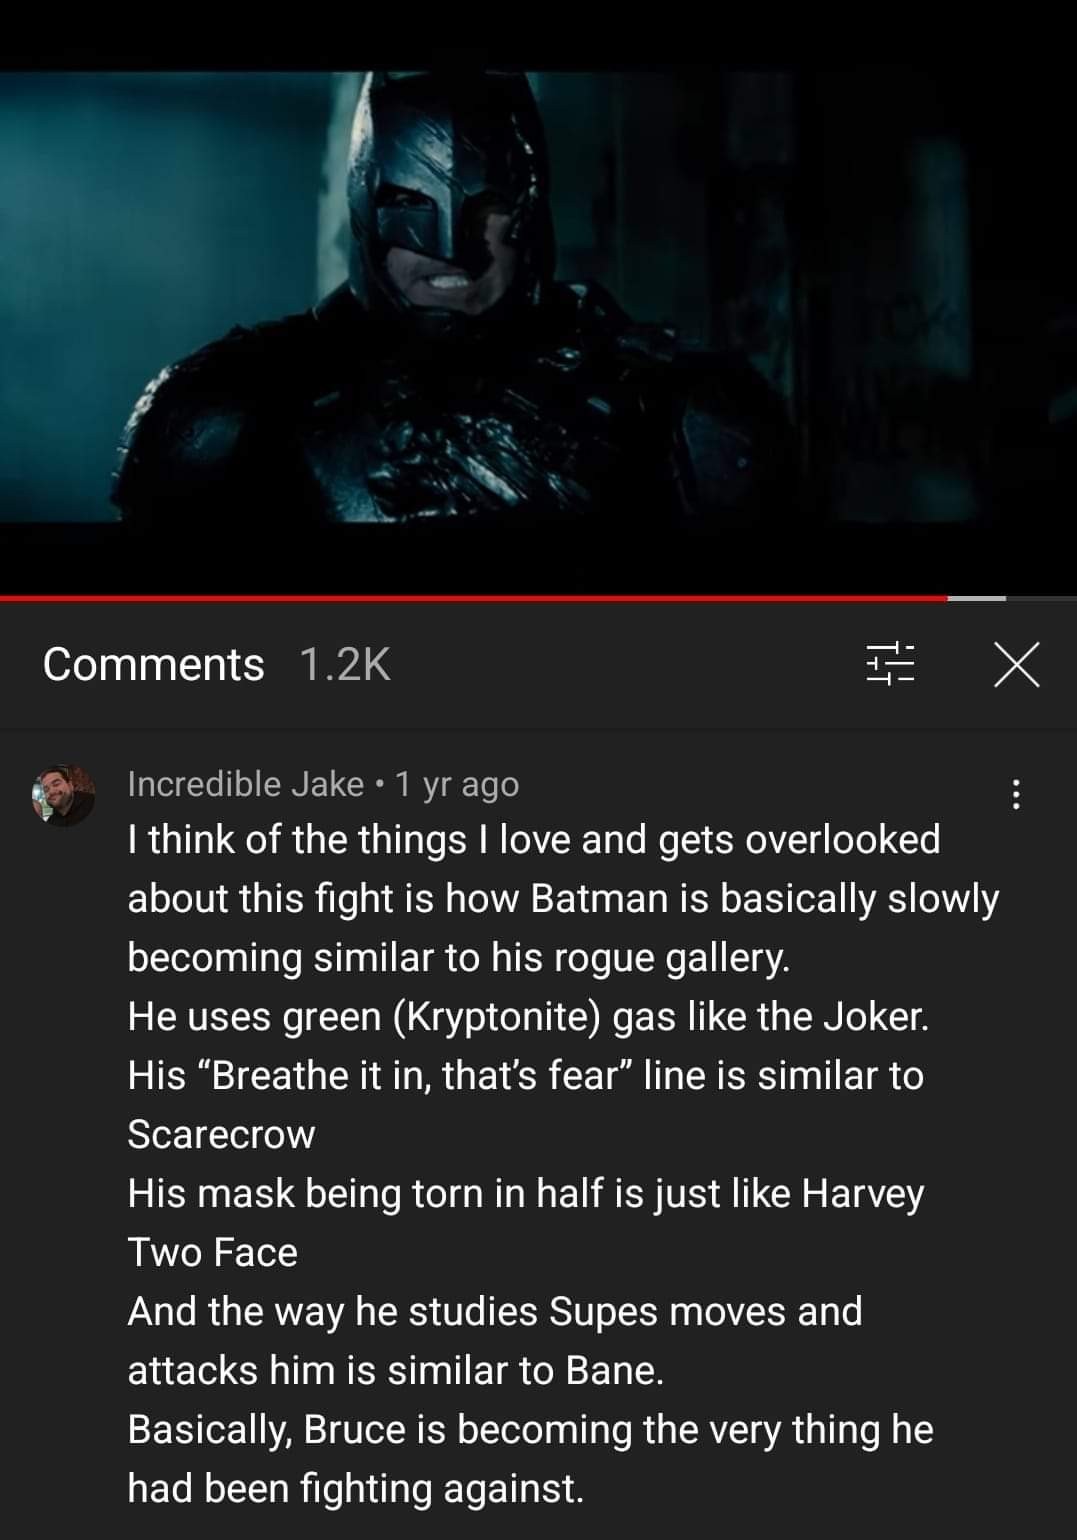Tap Incredible Jake's profile avatar
Screen dimensions: 1077x1540
(x=62, y=796)
